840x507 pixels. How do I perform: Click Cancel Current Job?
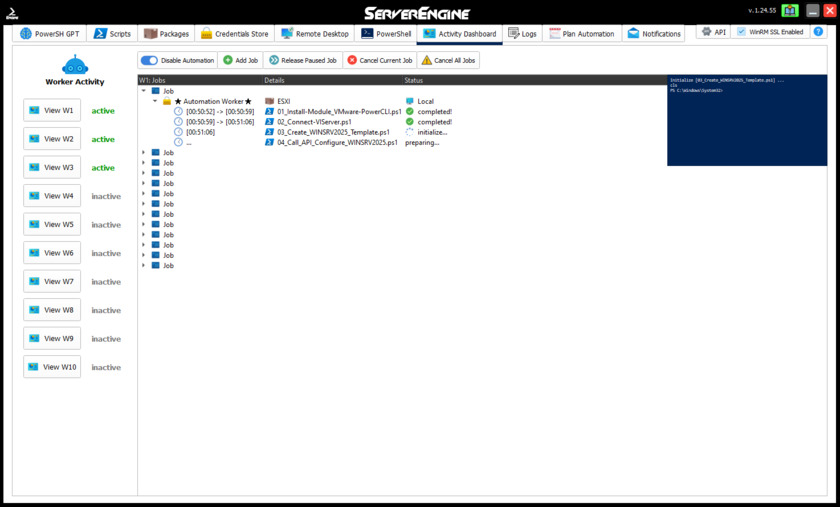(380, 61)
